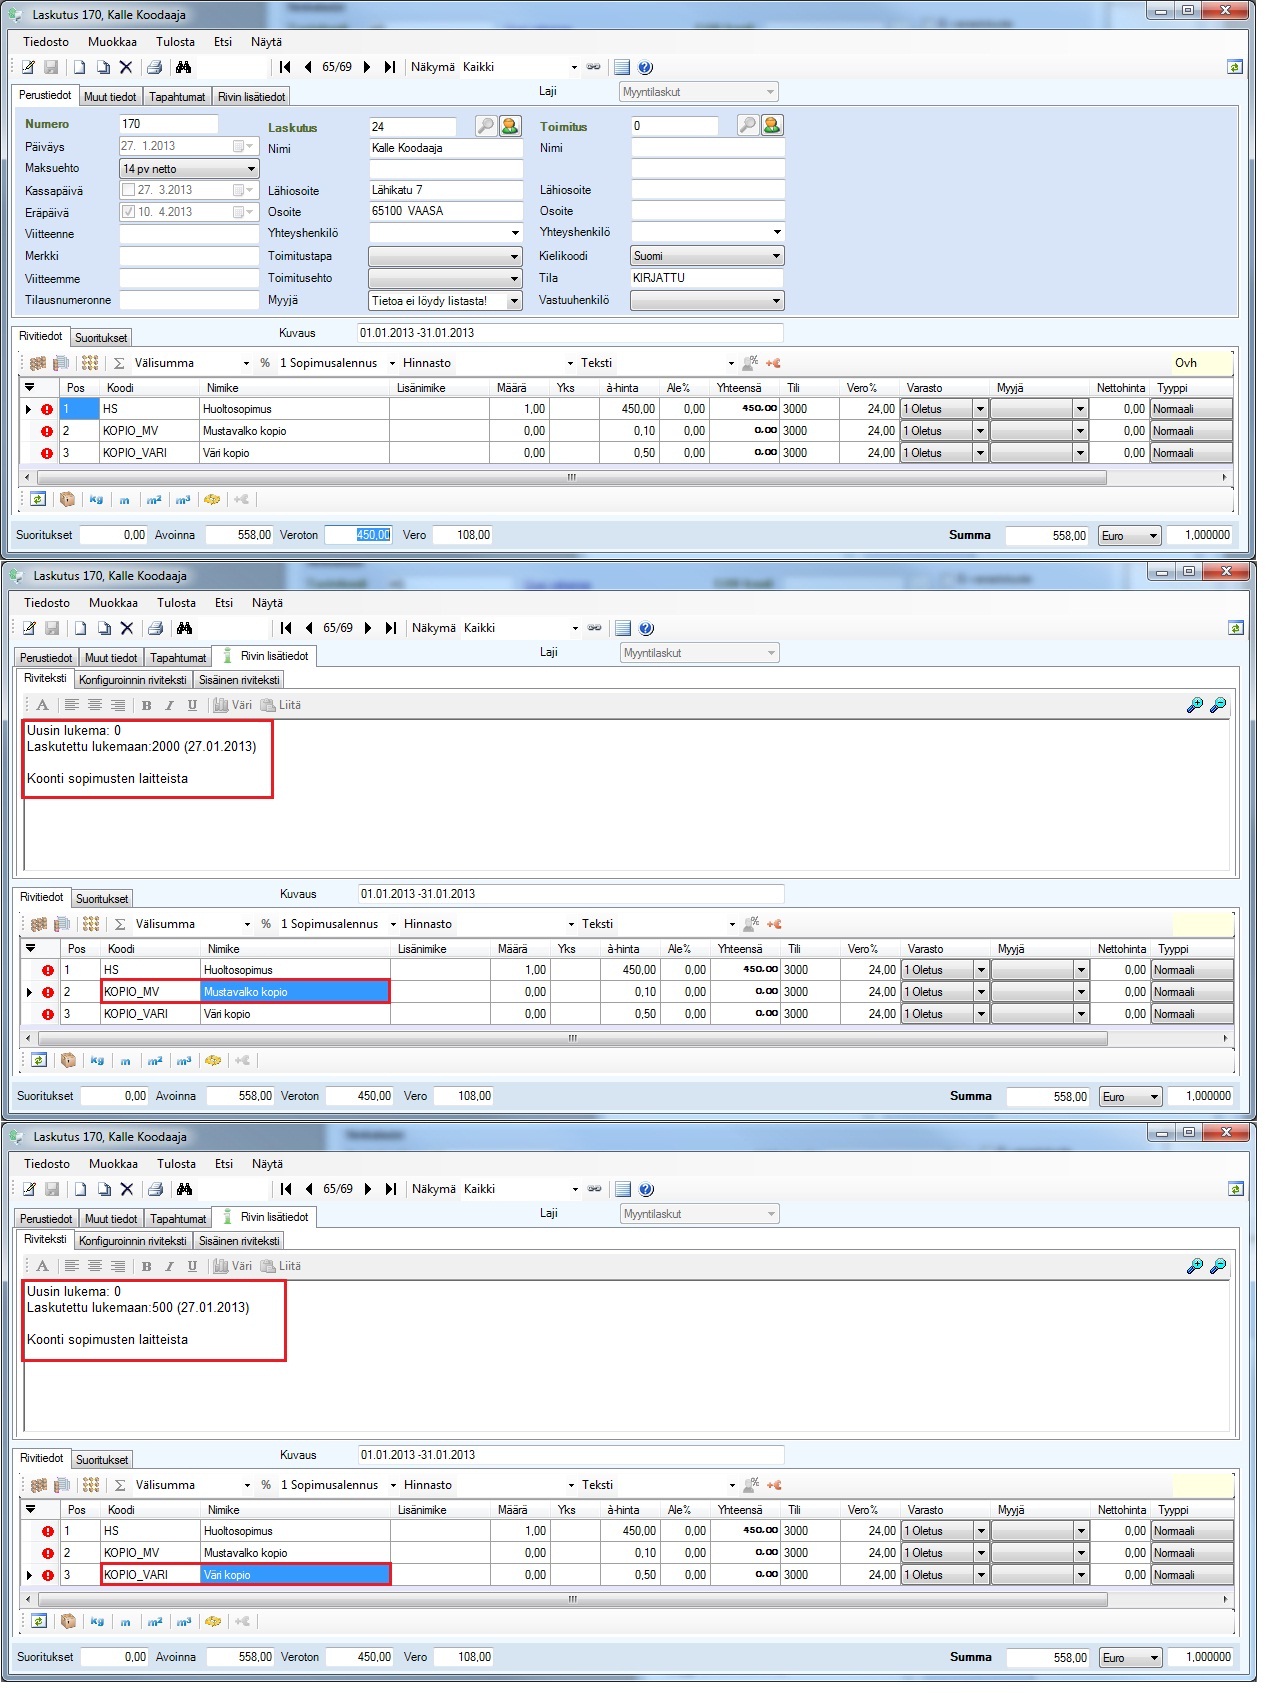Image resolution: width=1282 pixels, height=1693 pixels.
Task: Click the person icon next to Laskutus field
Action: (510, 126)
